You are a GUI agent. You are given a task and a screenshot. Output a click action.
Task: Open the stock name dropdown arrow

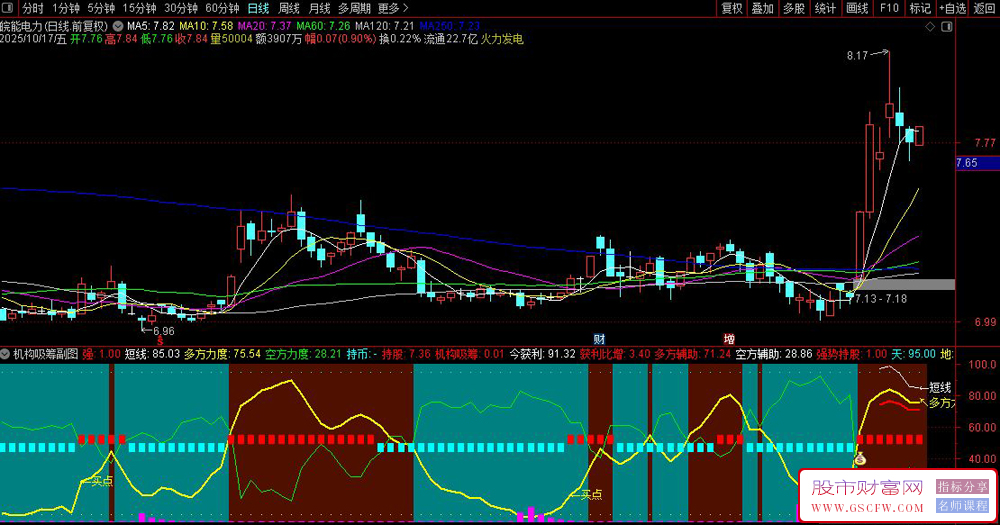point(120,26)
